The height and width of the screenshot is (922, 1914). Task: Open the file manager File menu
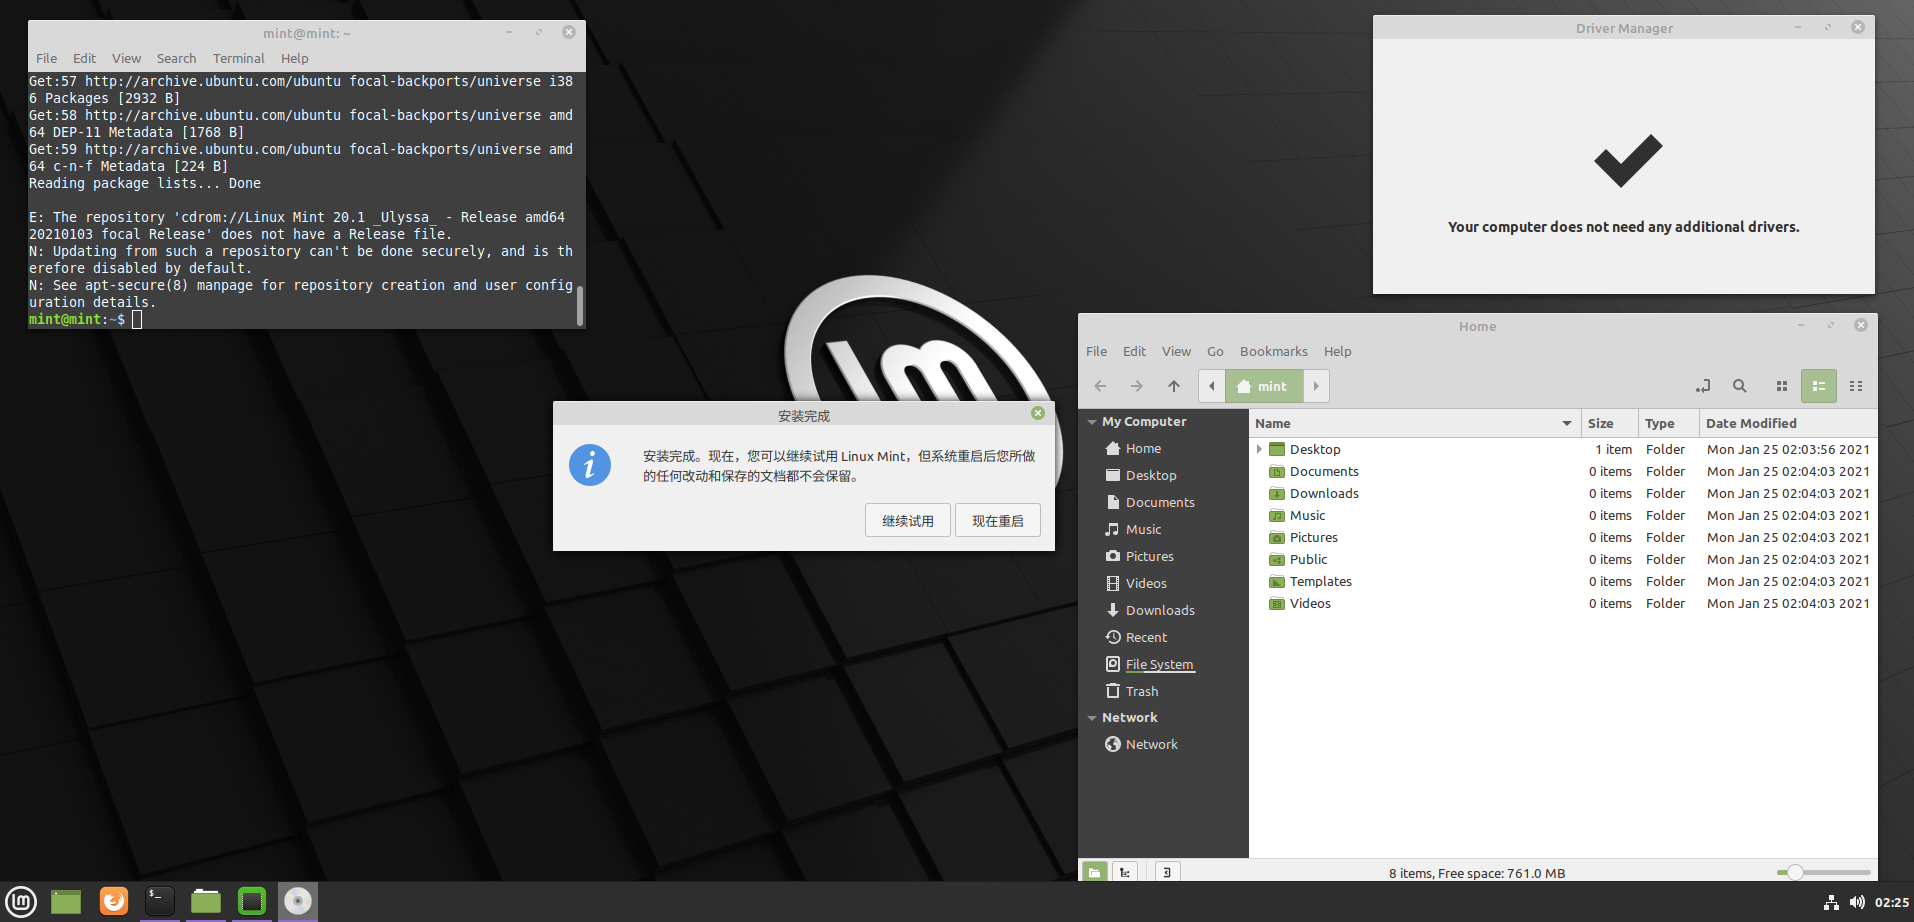tap(1096, 351)
